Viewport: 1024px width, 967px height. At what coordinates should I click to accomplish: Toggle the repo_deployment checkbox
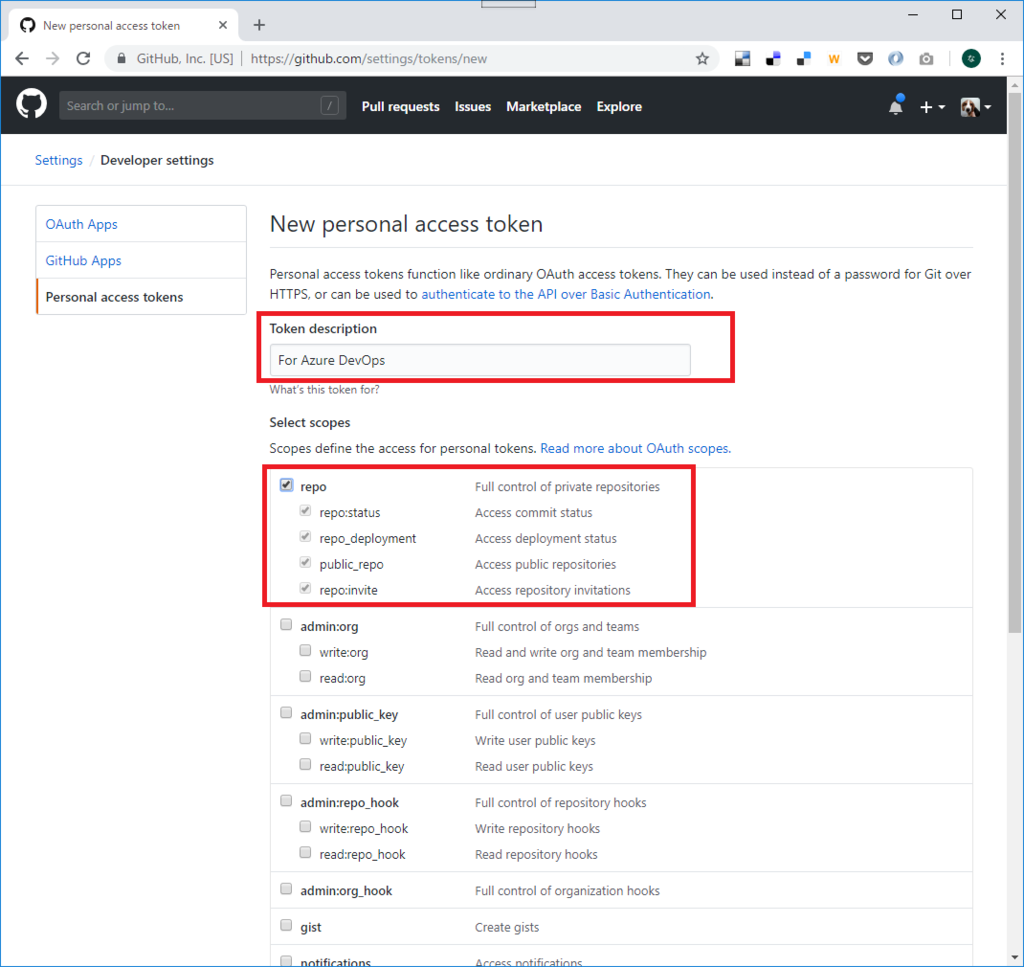[x=305, y=537]
